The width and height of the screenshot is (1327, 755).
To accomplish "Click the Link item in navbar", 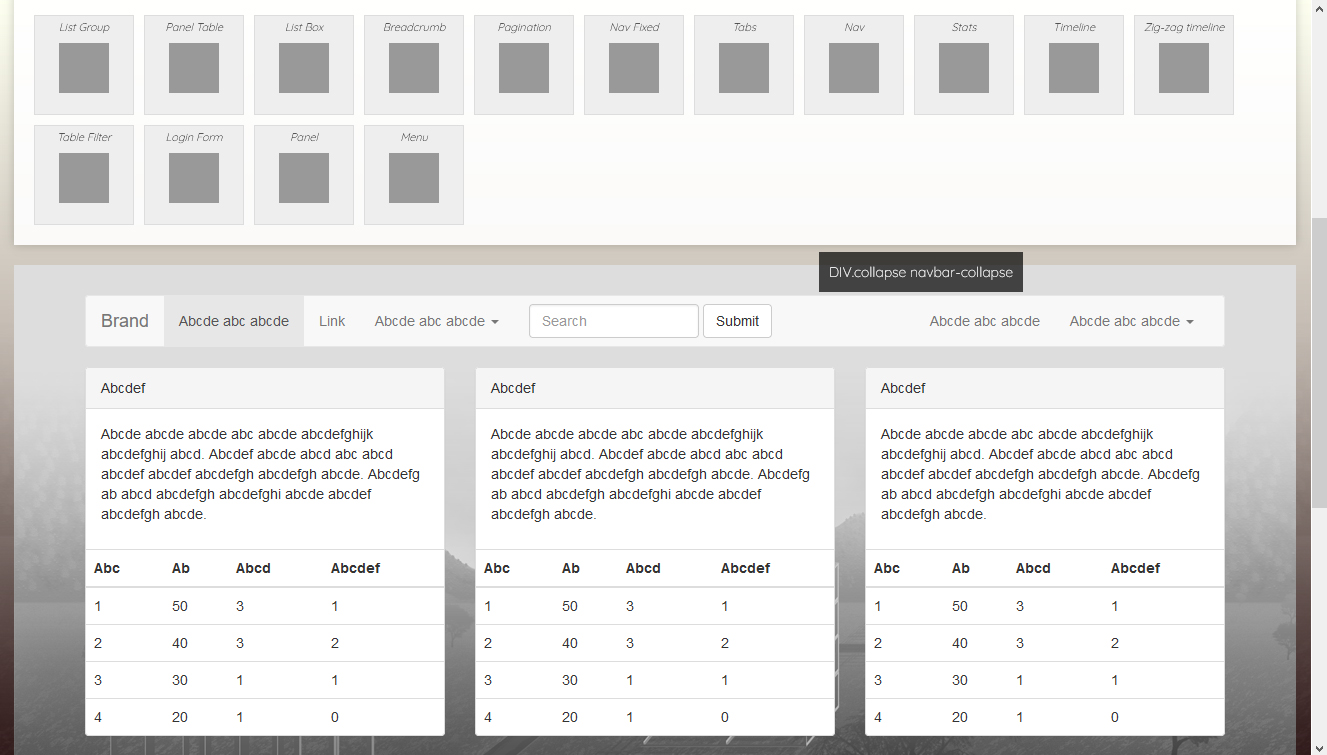I will [332, 321].
